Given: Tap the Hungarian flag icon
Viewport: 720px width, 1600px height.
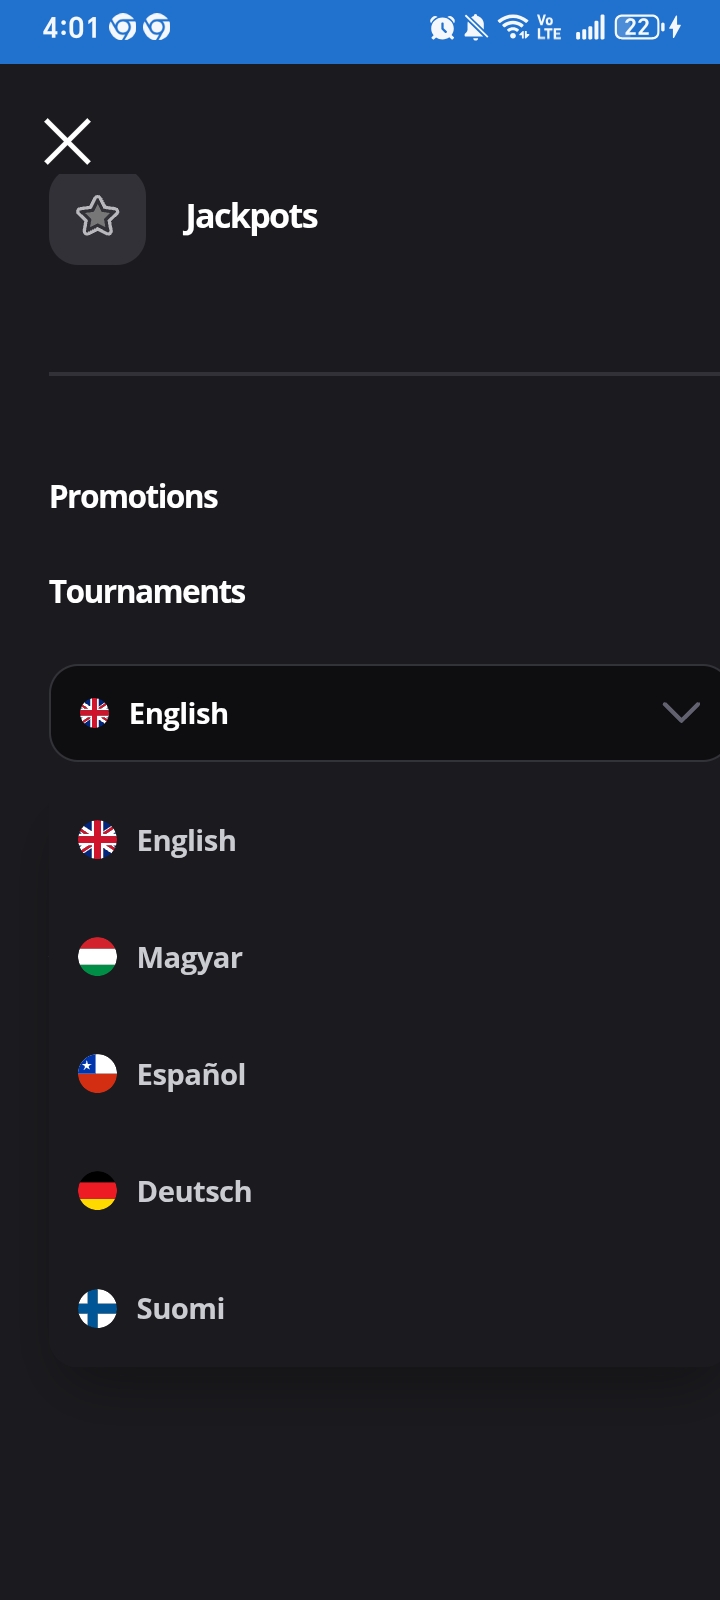Looking at the screenshot, I should (x=98, y=958).
